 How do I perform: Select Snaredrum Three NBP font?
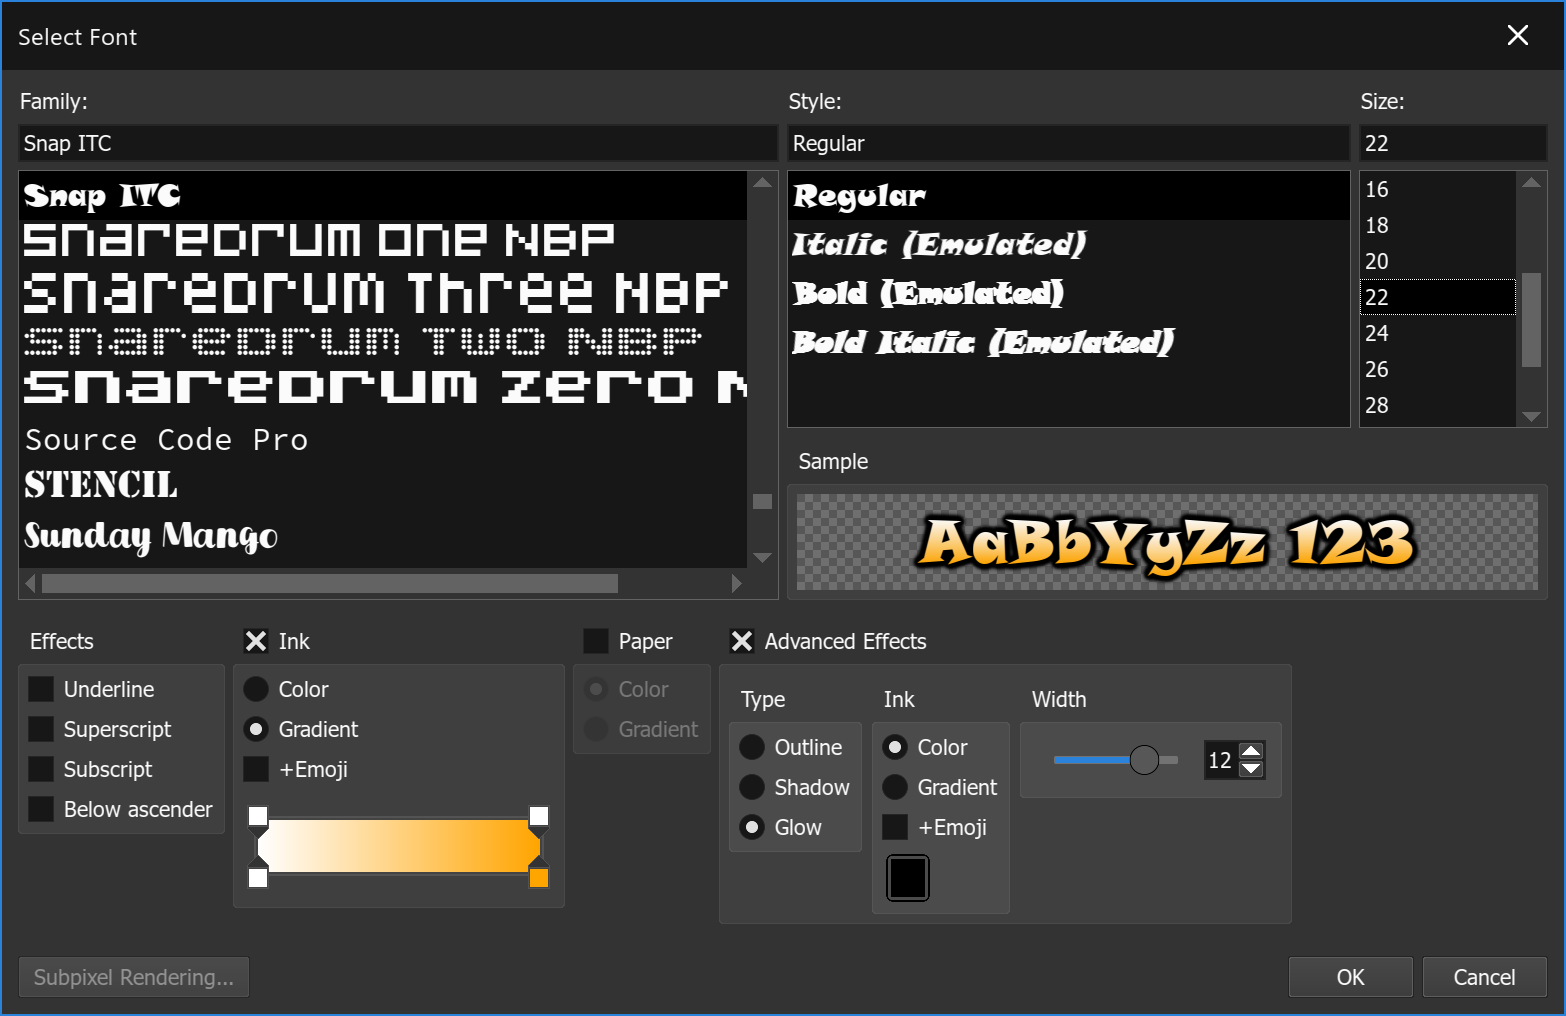(383, 291)
